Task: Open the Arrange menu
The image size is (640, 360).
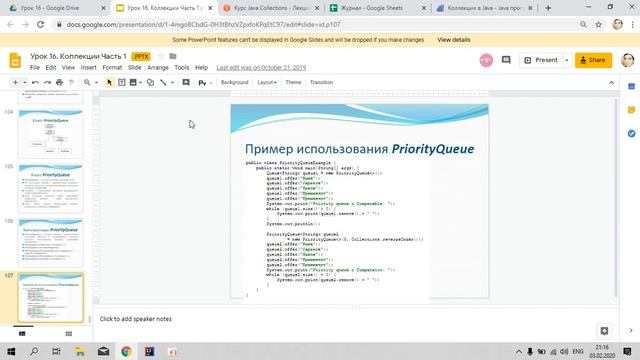Action: click(158, 67)
